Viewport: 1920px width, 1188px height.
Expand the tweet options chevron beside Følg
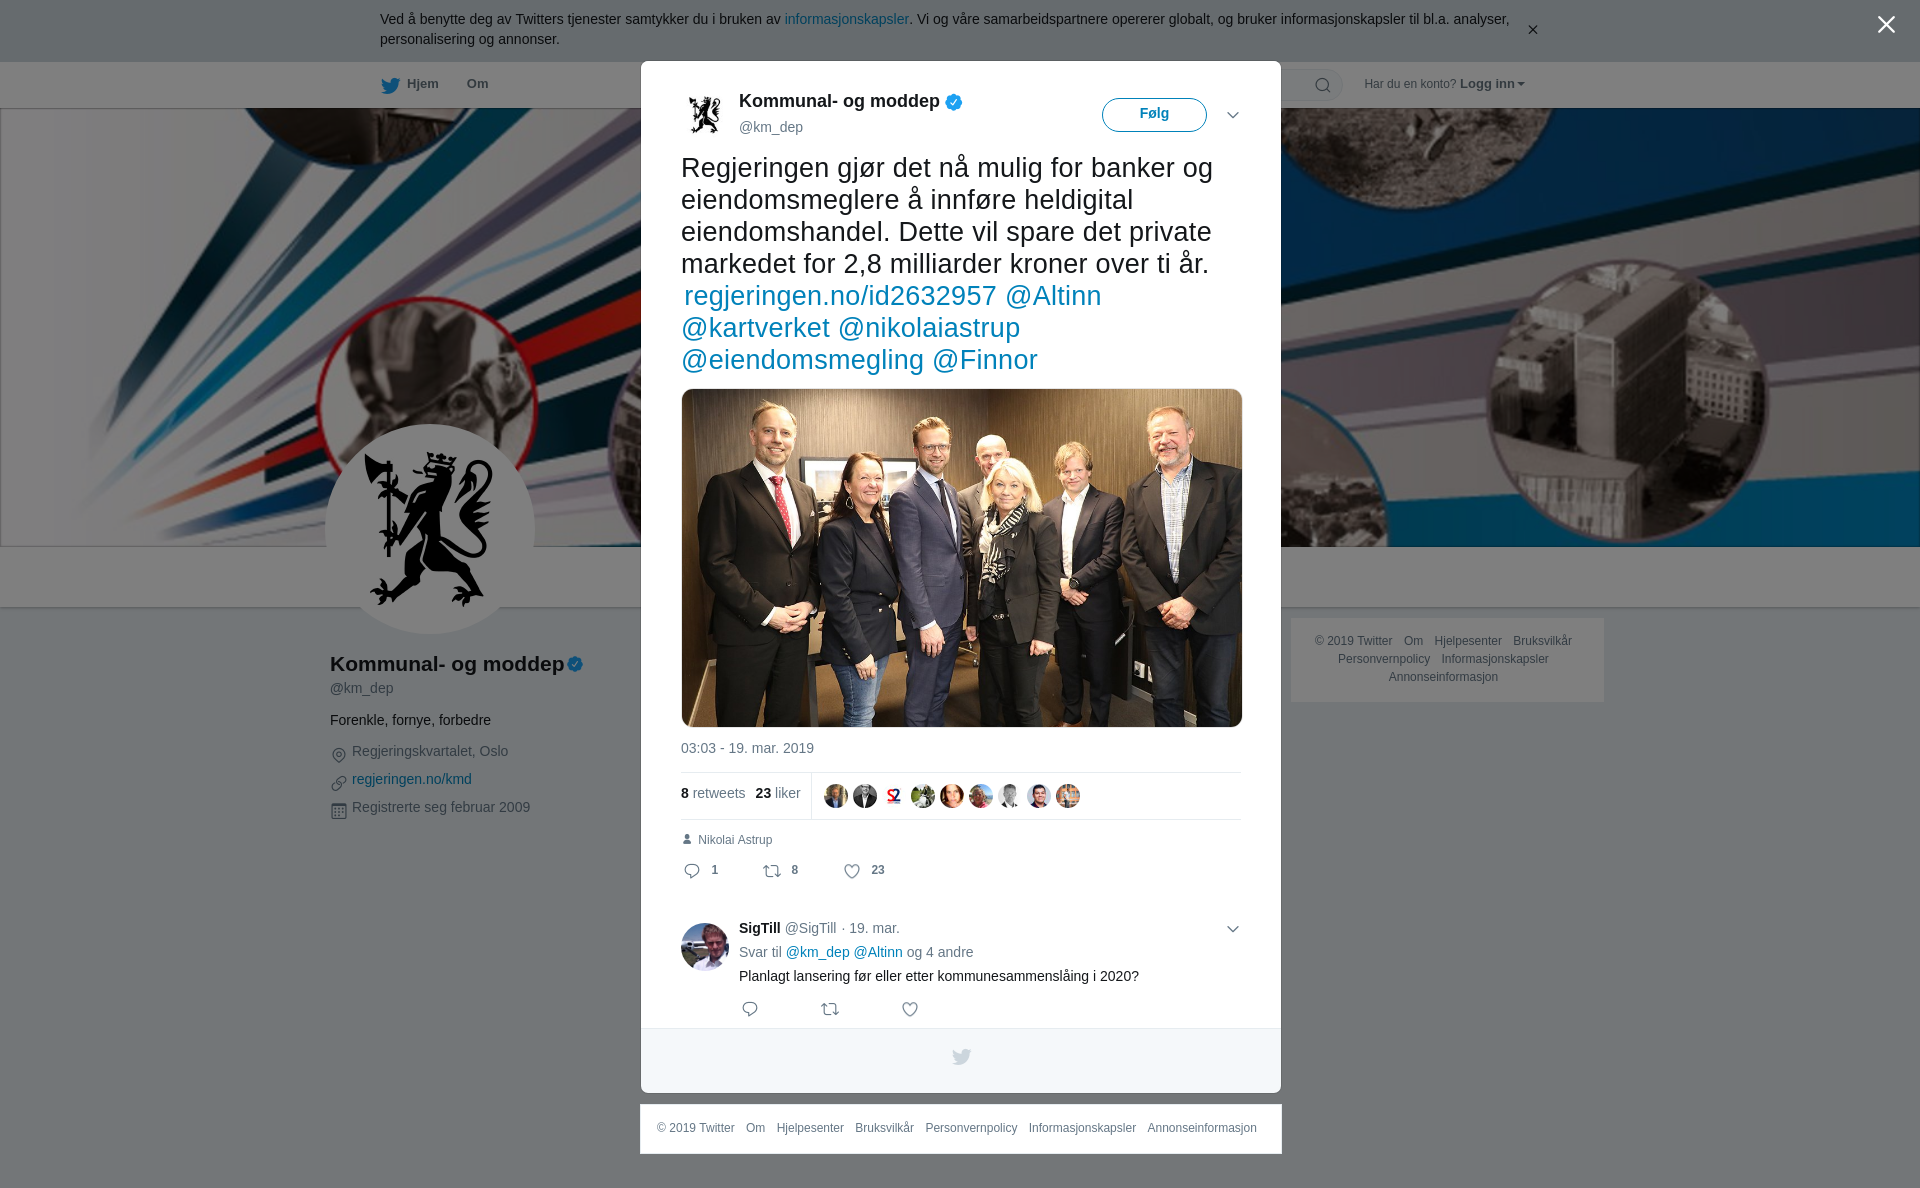pos(1233,115)
